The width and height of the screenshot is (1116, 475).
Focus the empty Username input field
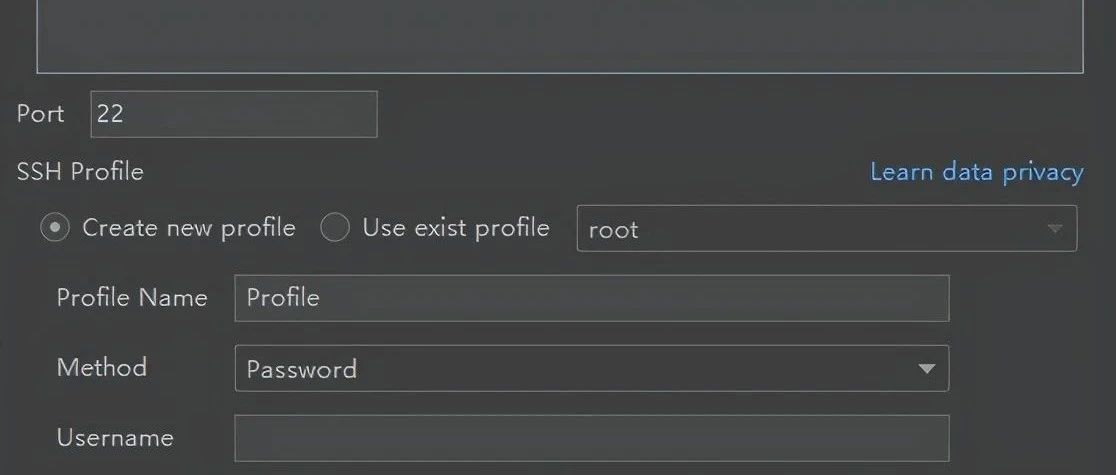click(x=591, y=438)
